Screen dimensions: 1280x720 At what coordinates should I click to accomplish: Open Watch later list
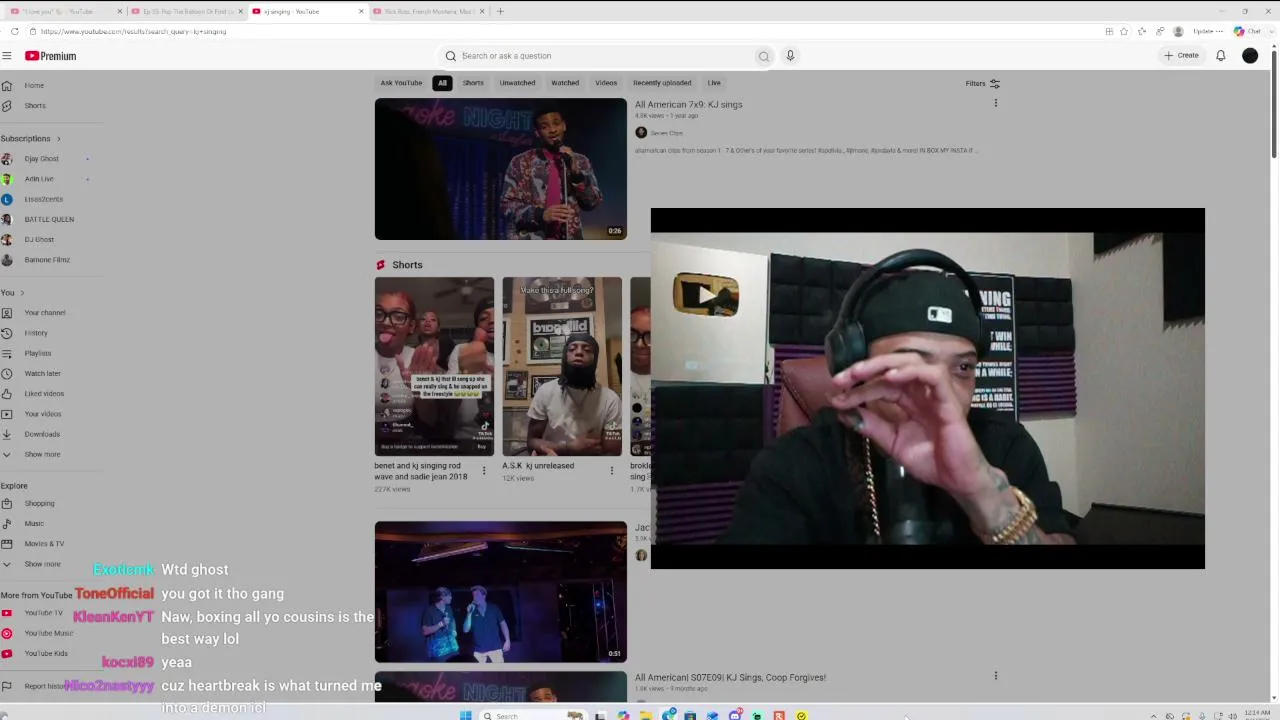click(x=43, y=374)
